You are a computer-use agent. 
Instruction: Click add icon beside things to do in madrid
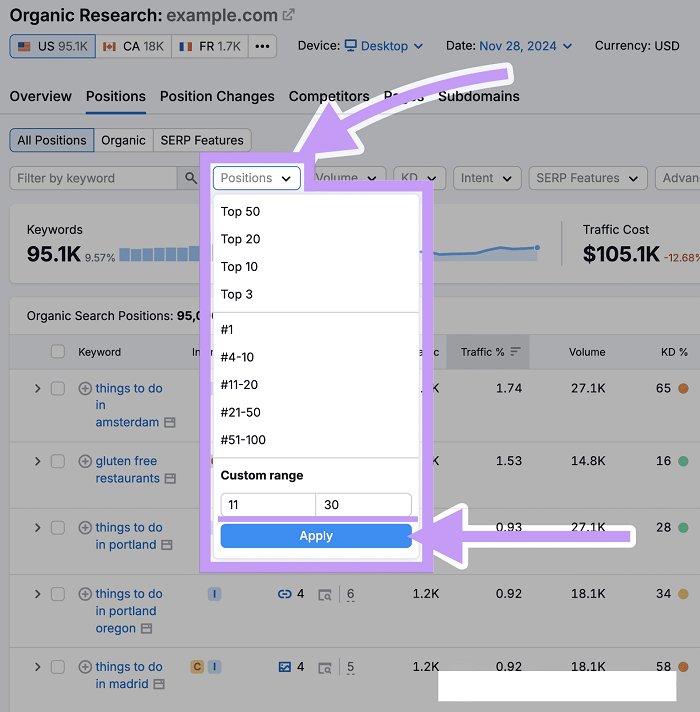(85, 667)
